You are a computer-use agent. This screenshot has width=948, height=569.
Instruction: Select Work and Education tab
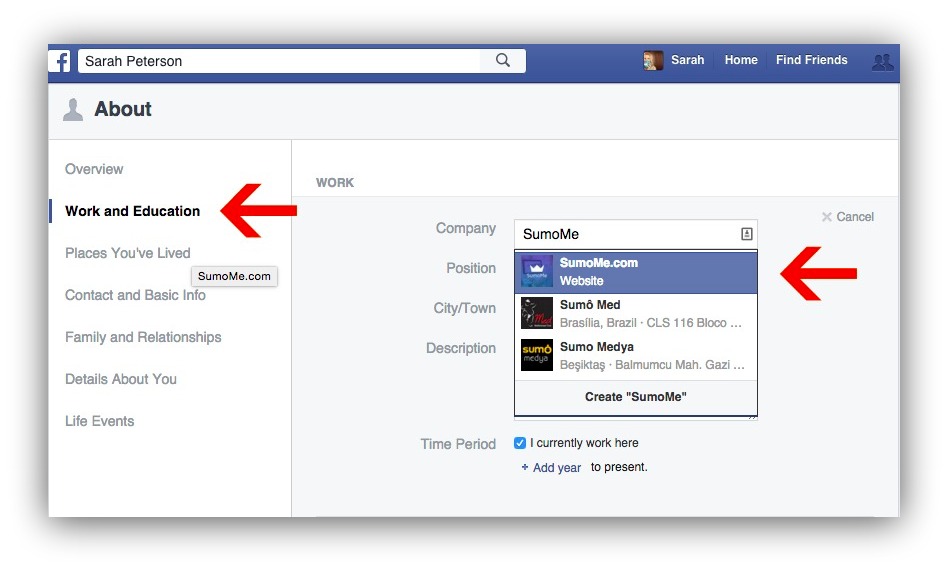pyautogui.click(x=132, y=211)
